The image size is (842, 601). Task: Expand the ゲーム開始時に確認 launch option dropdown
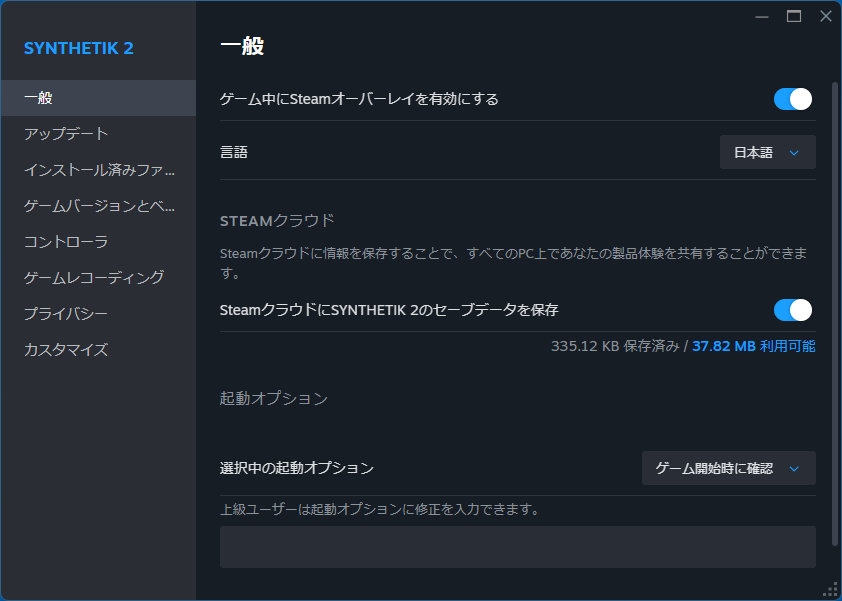click(728, 468)
